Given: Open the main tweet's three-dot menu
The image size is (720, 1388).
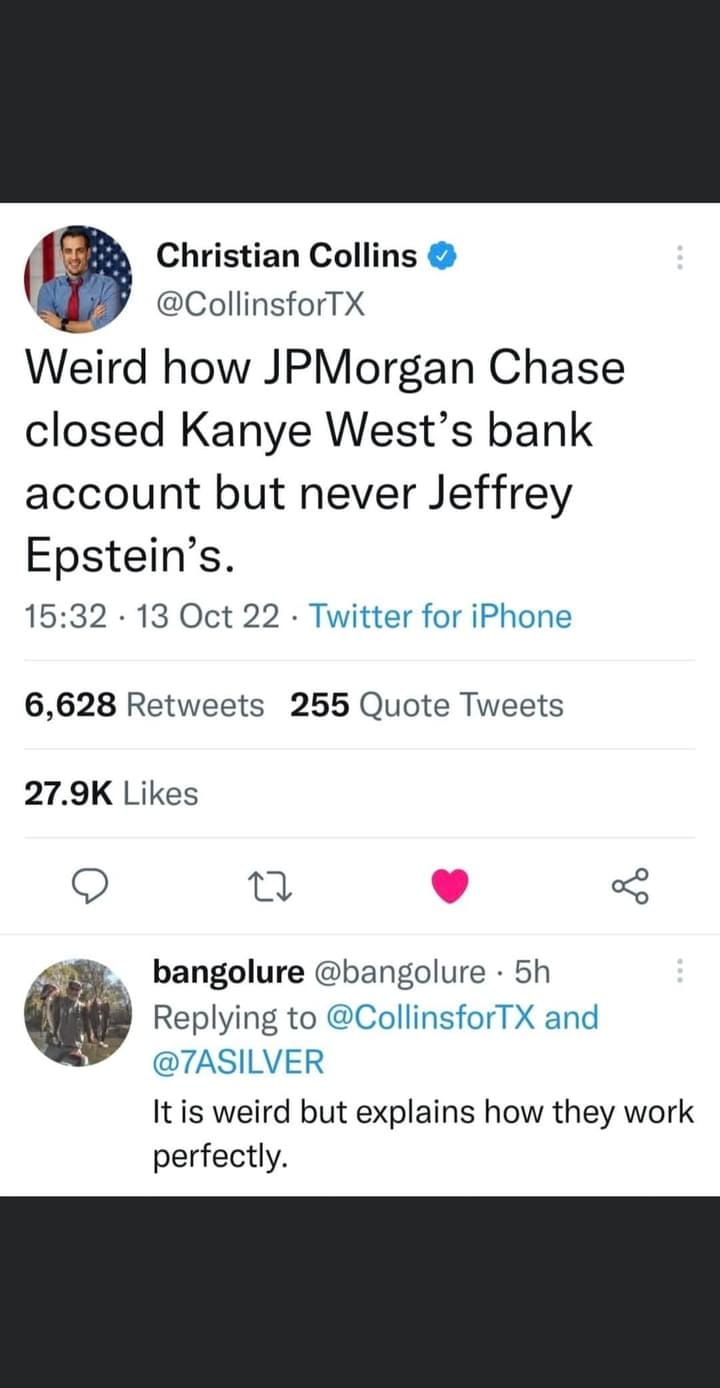Looking at the screenshot, I should click(680, 258).
